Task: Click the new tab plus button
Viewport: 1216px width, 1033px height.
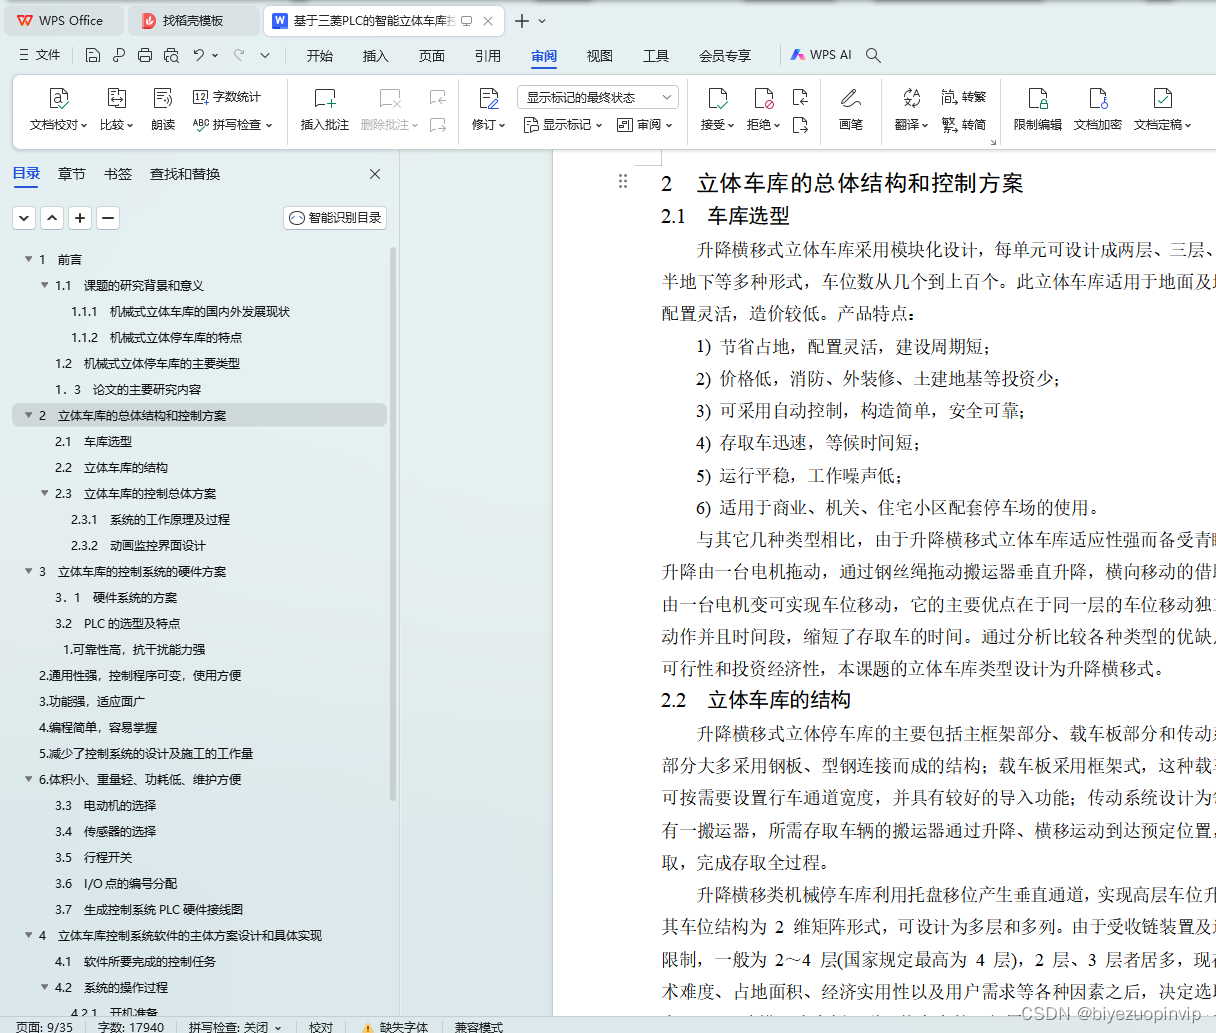Action: click(522, 20)
